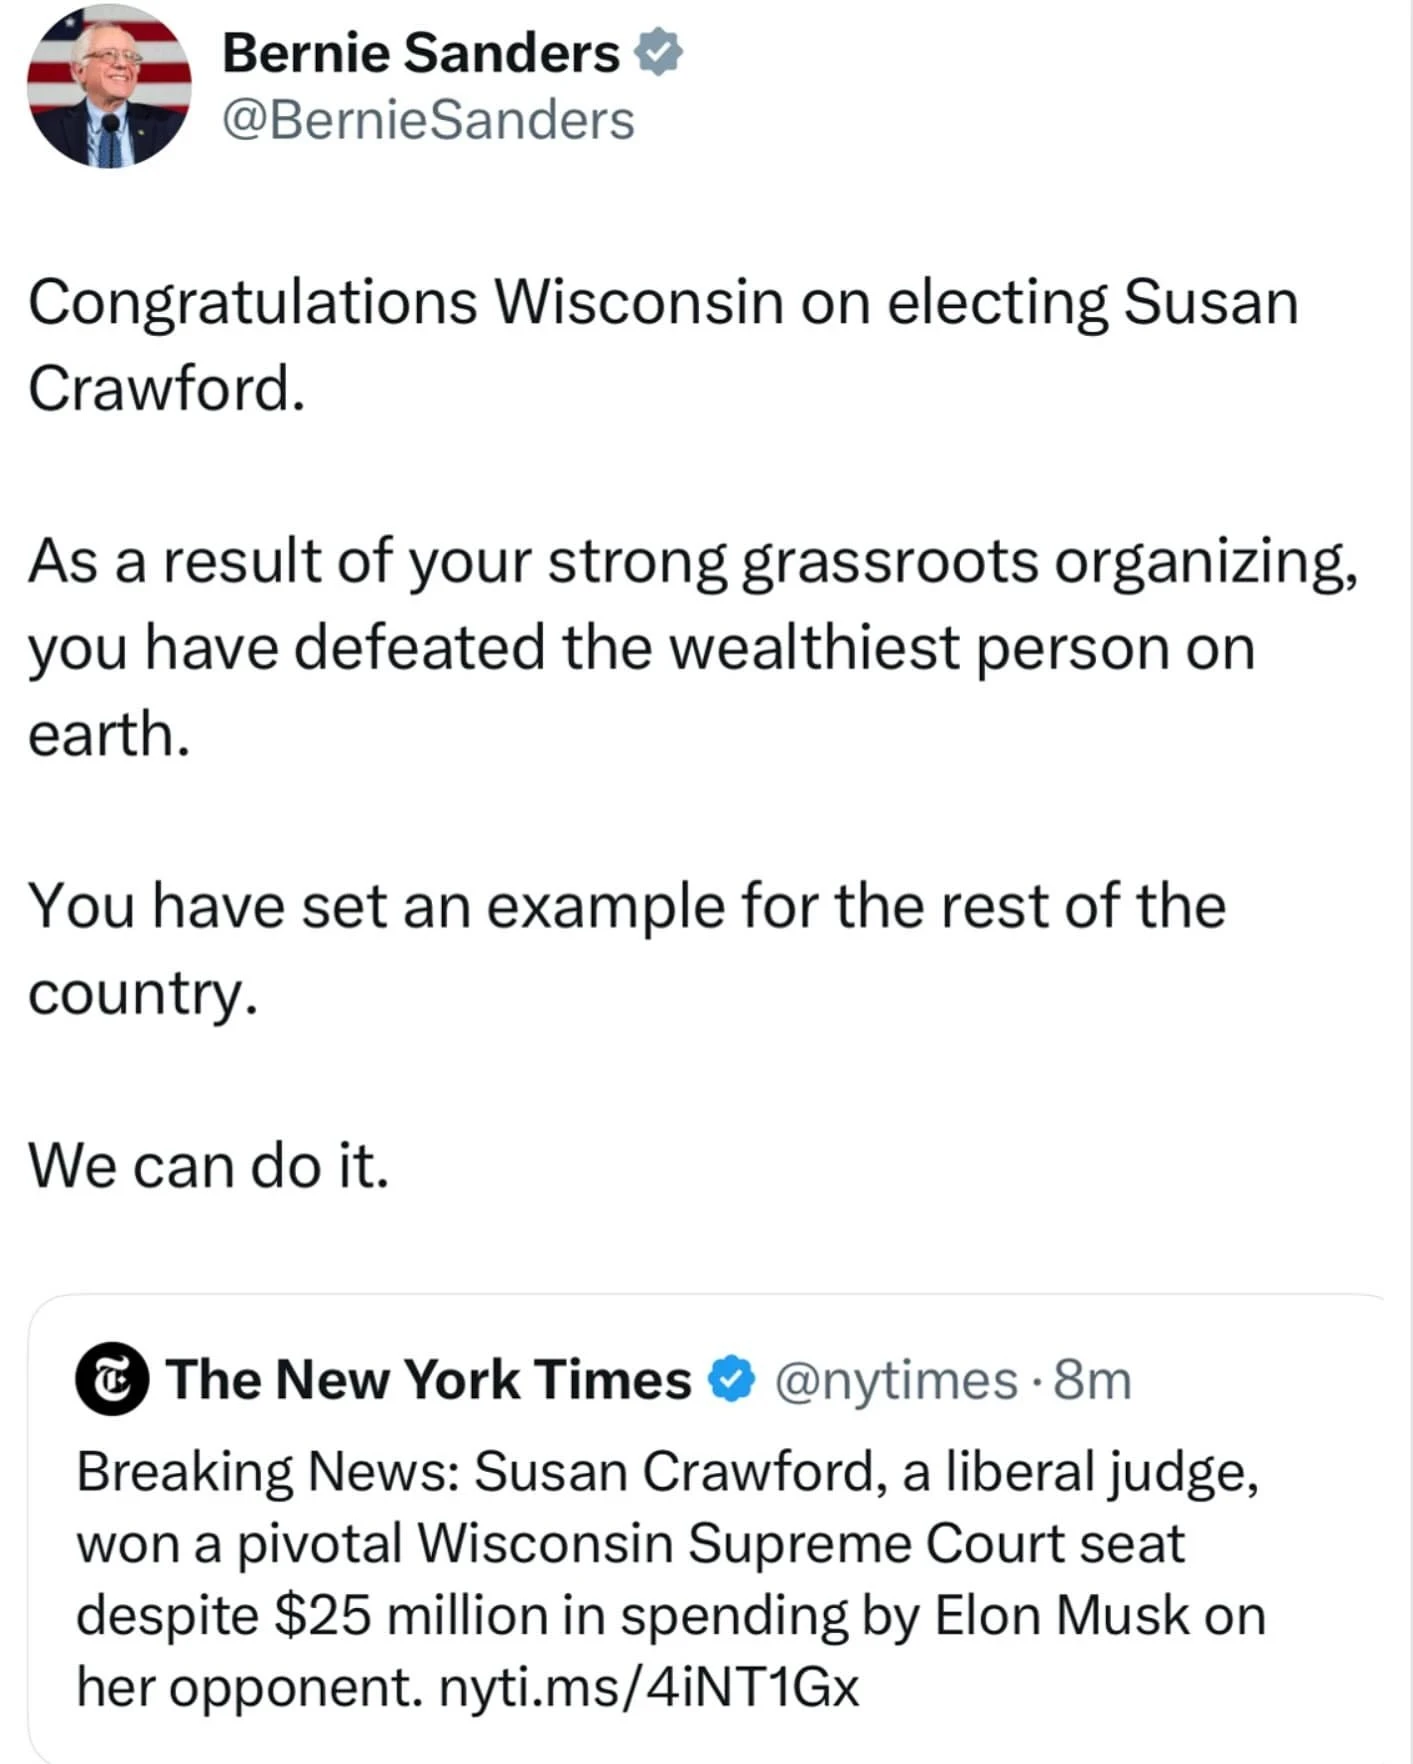Click the word "country." in the tweet

(142, 993)
